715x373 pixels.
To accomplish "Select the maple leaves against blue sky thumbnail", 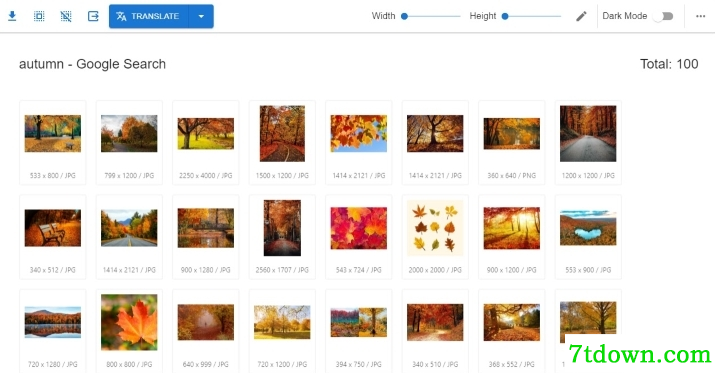I will [x=359, y=134].
